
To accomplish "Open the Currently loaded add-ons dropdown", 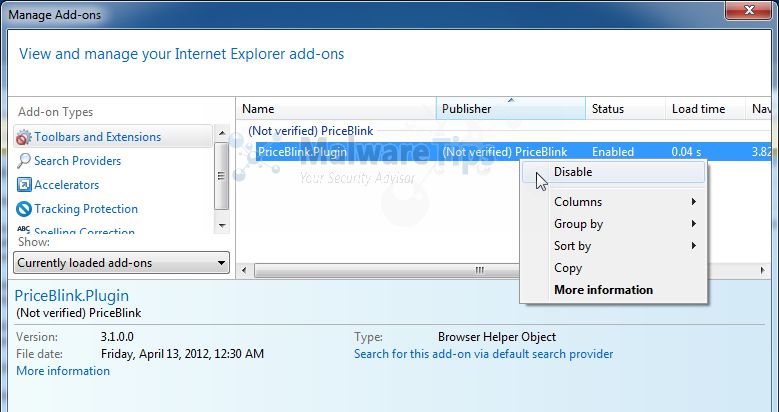I will [121, 263].
